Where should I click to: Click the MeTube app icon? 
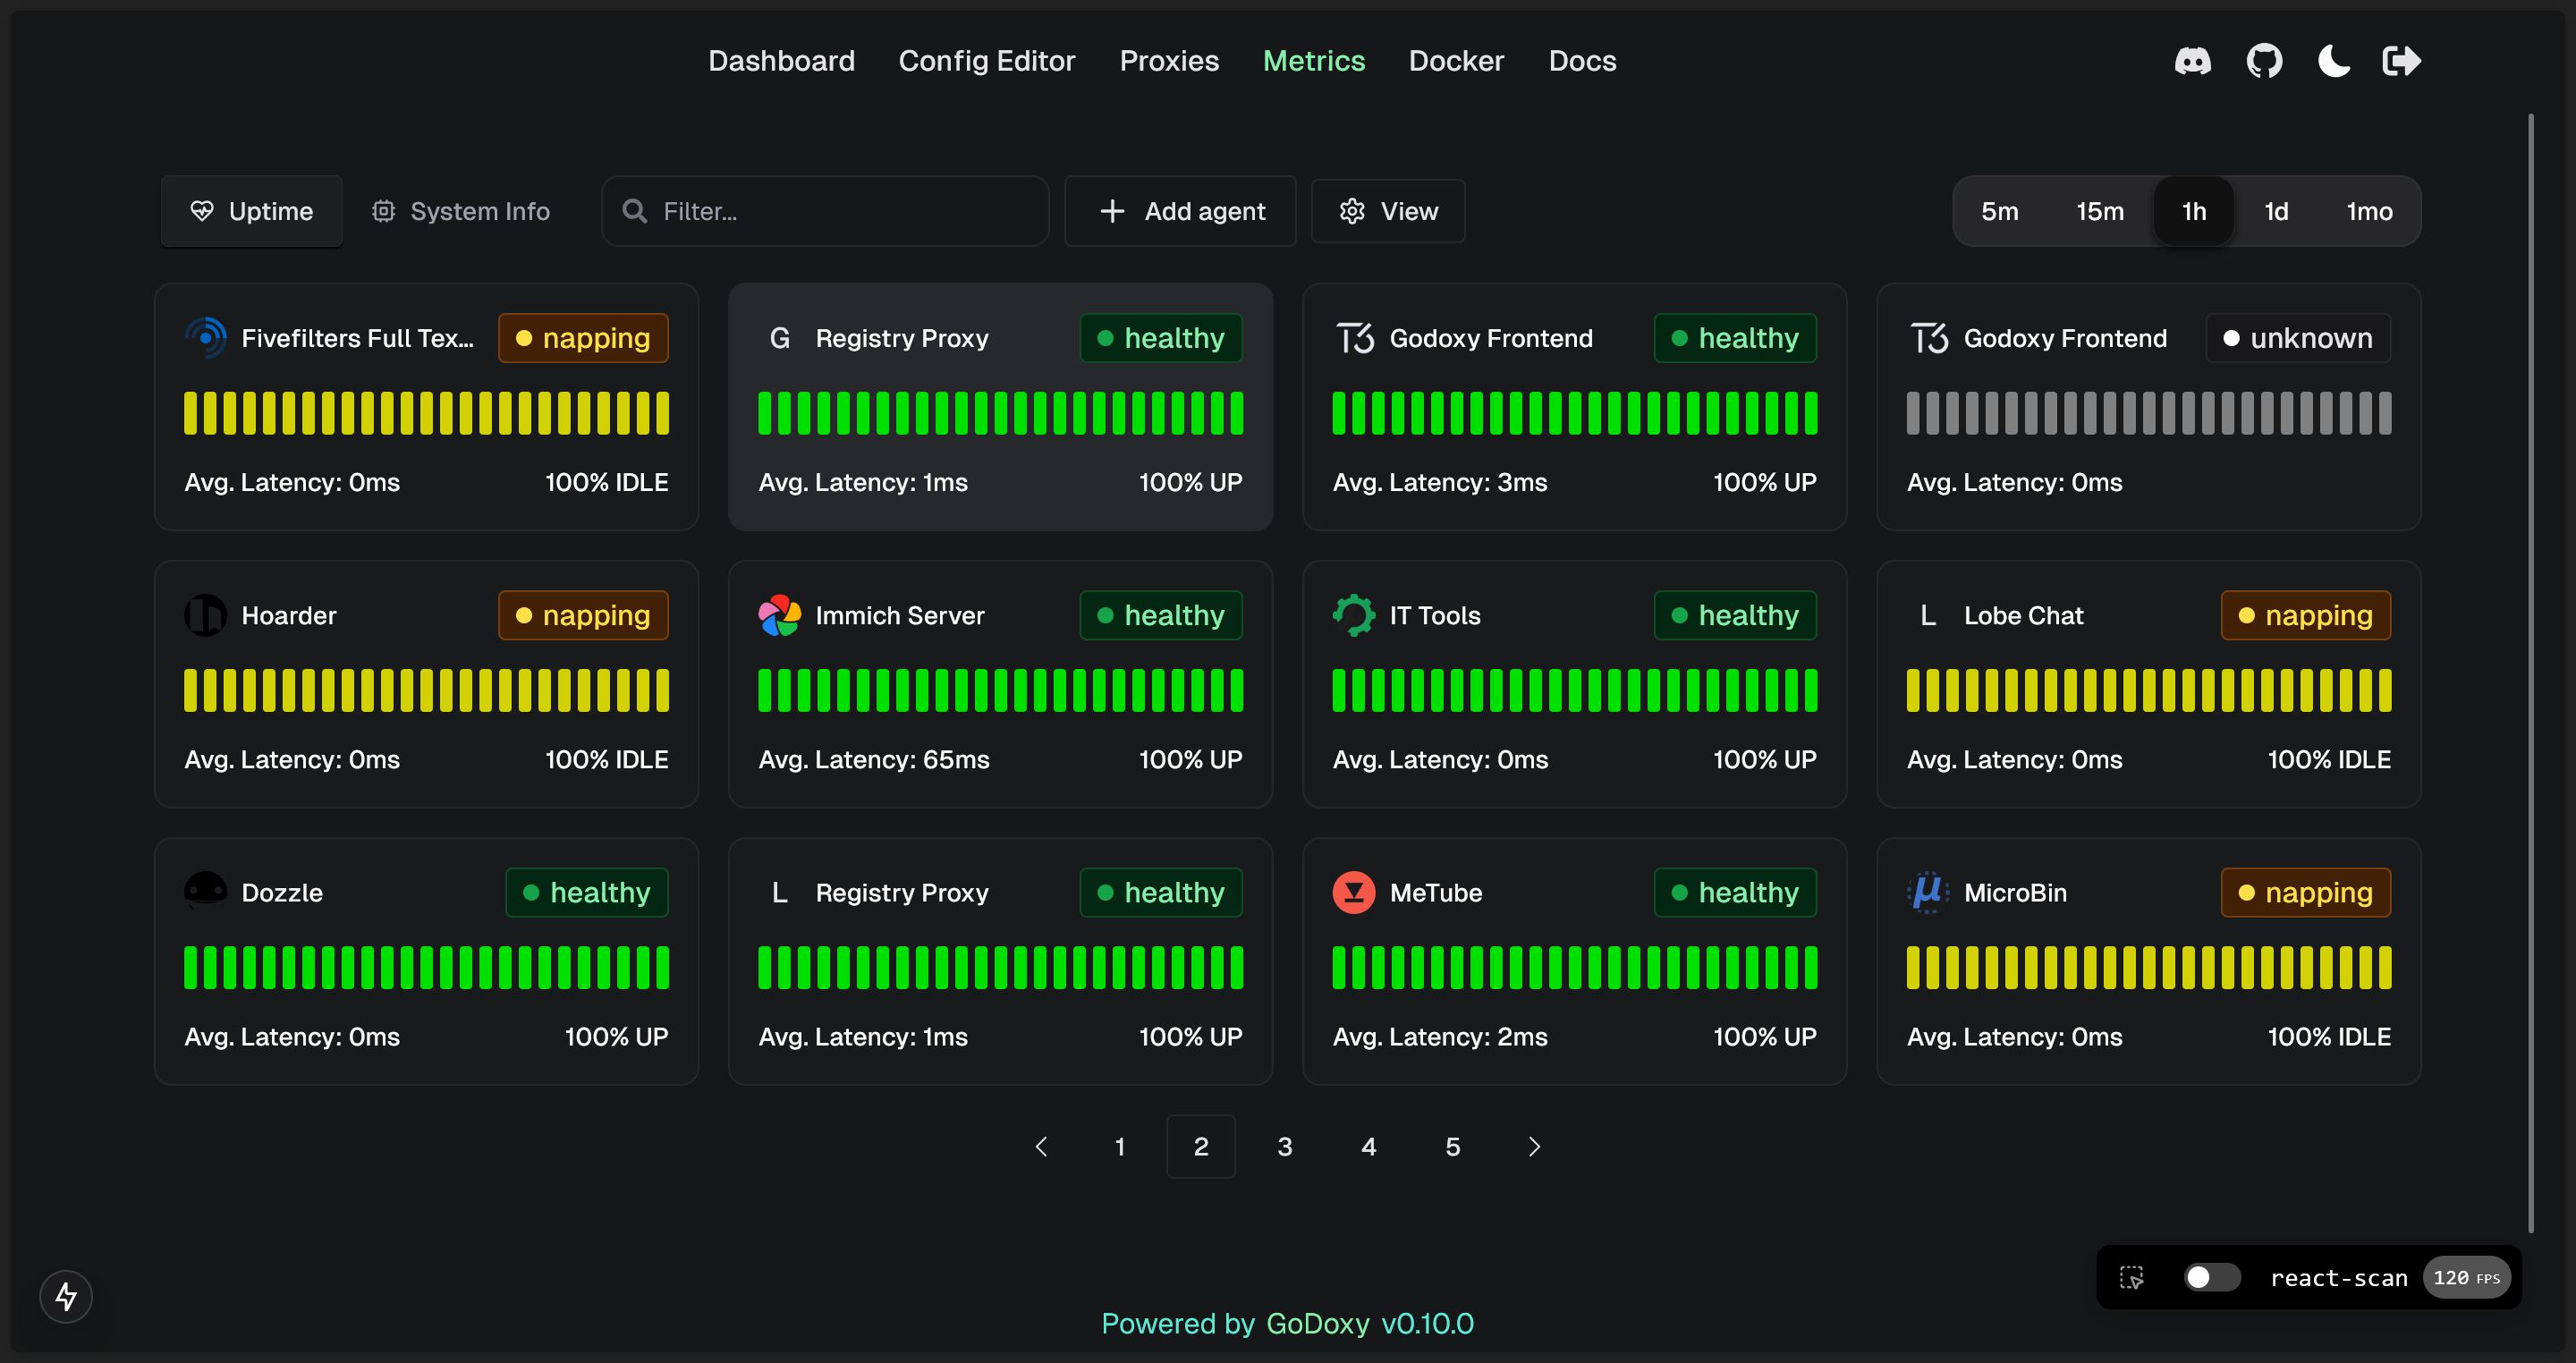click(1354, 892)
